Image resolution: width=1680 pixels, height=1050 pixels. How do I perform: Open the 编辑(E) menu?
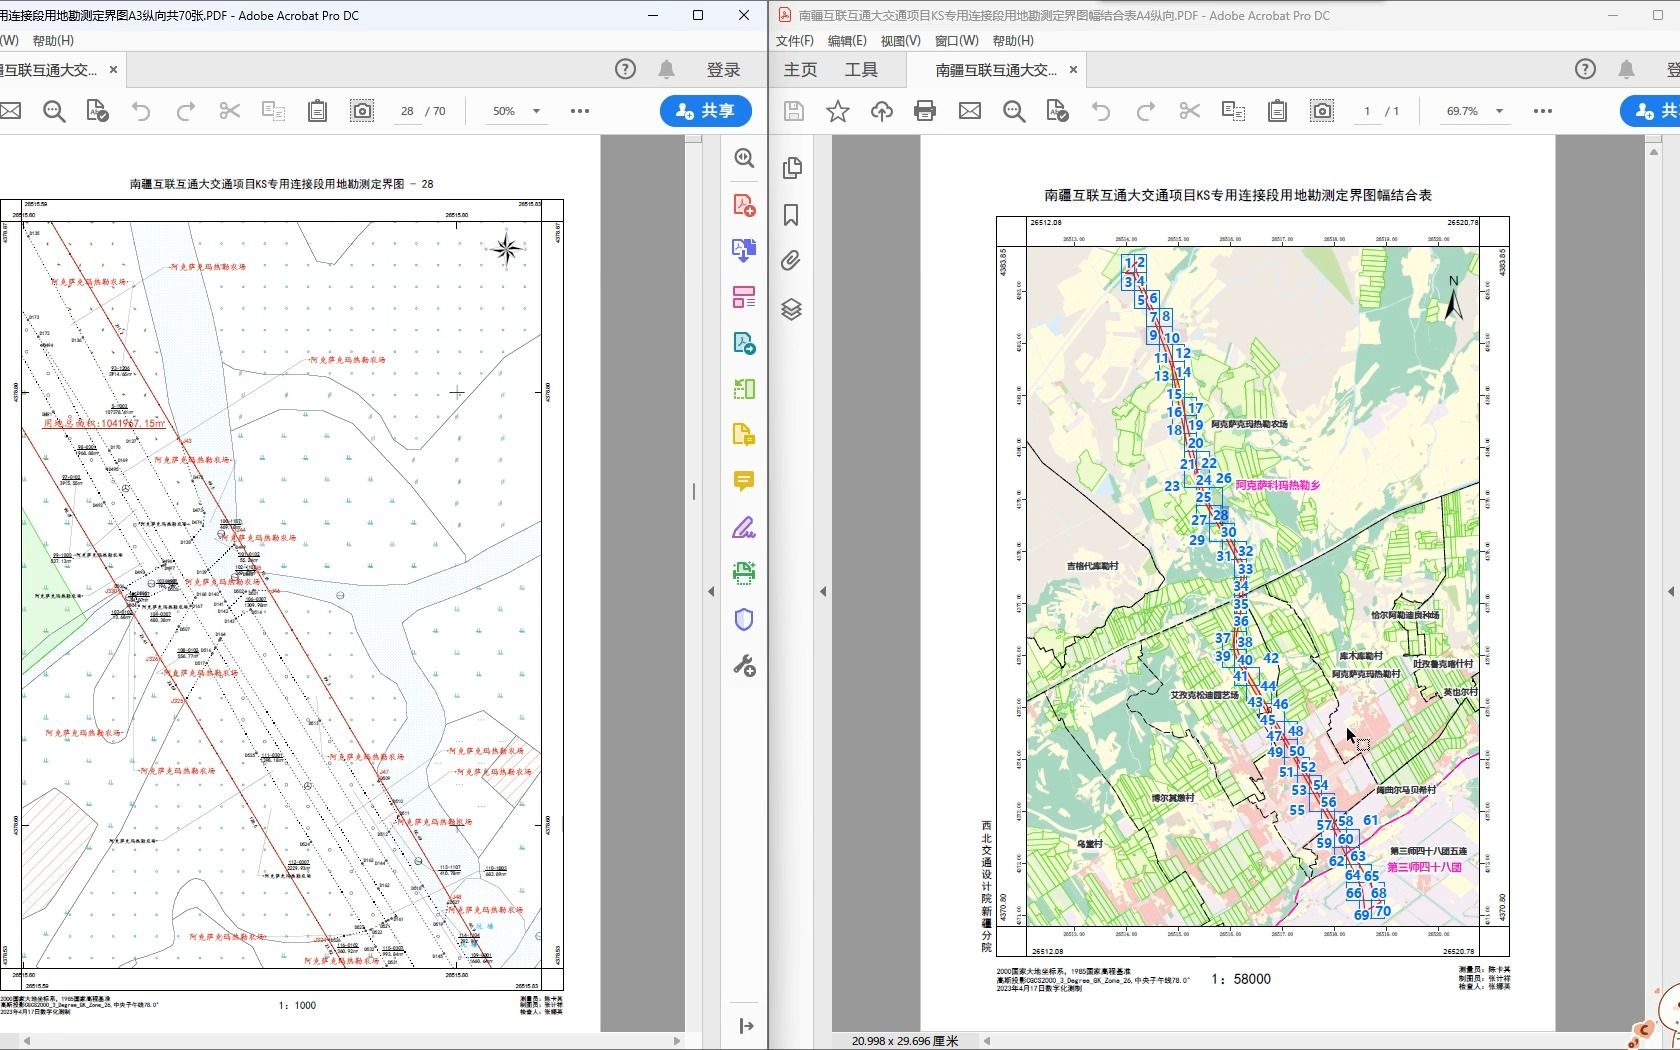tap(847, 41)
